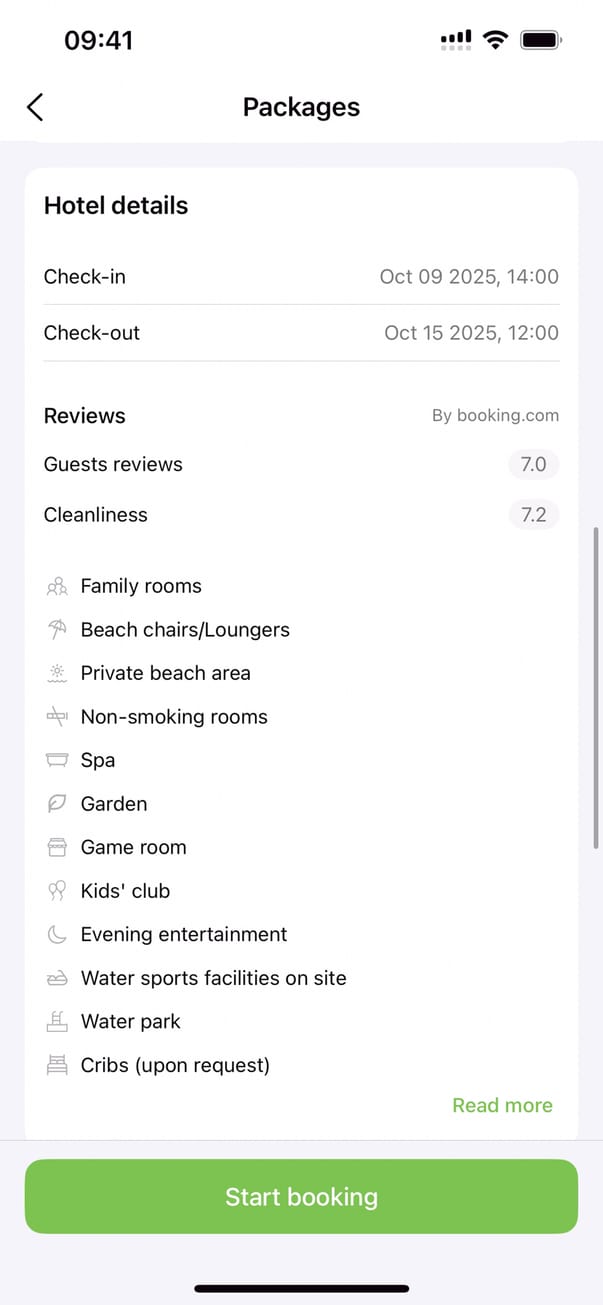
Task: Click the Evening entertainment moon icon
Action: (57, 934)
